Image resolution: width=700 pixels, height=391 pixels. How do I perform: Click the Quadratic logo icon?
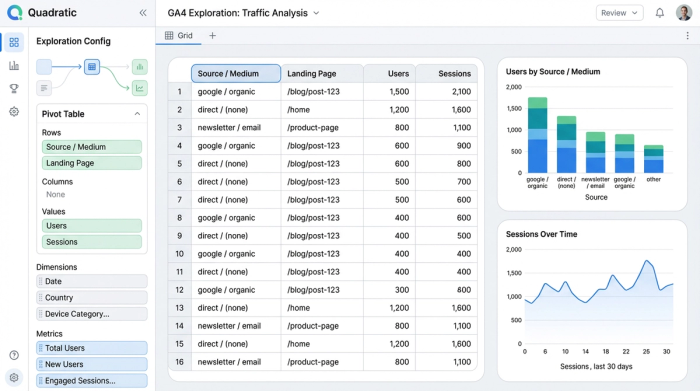click(x=15, y=12)
